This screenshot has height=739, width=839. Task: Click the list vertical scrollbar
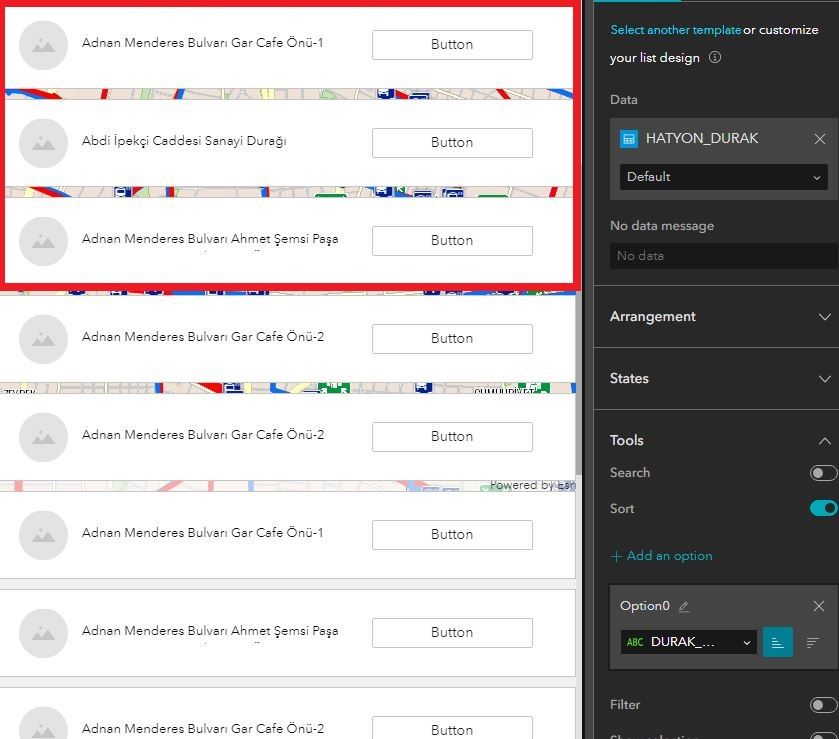(x=578, y=383)
